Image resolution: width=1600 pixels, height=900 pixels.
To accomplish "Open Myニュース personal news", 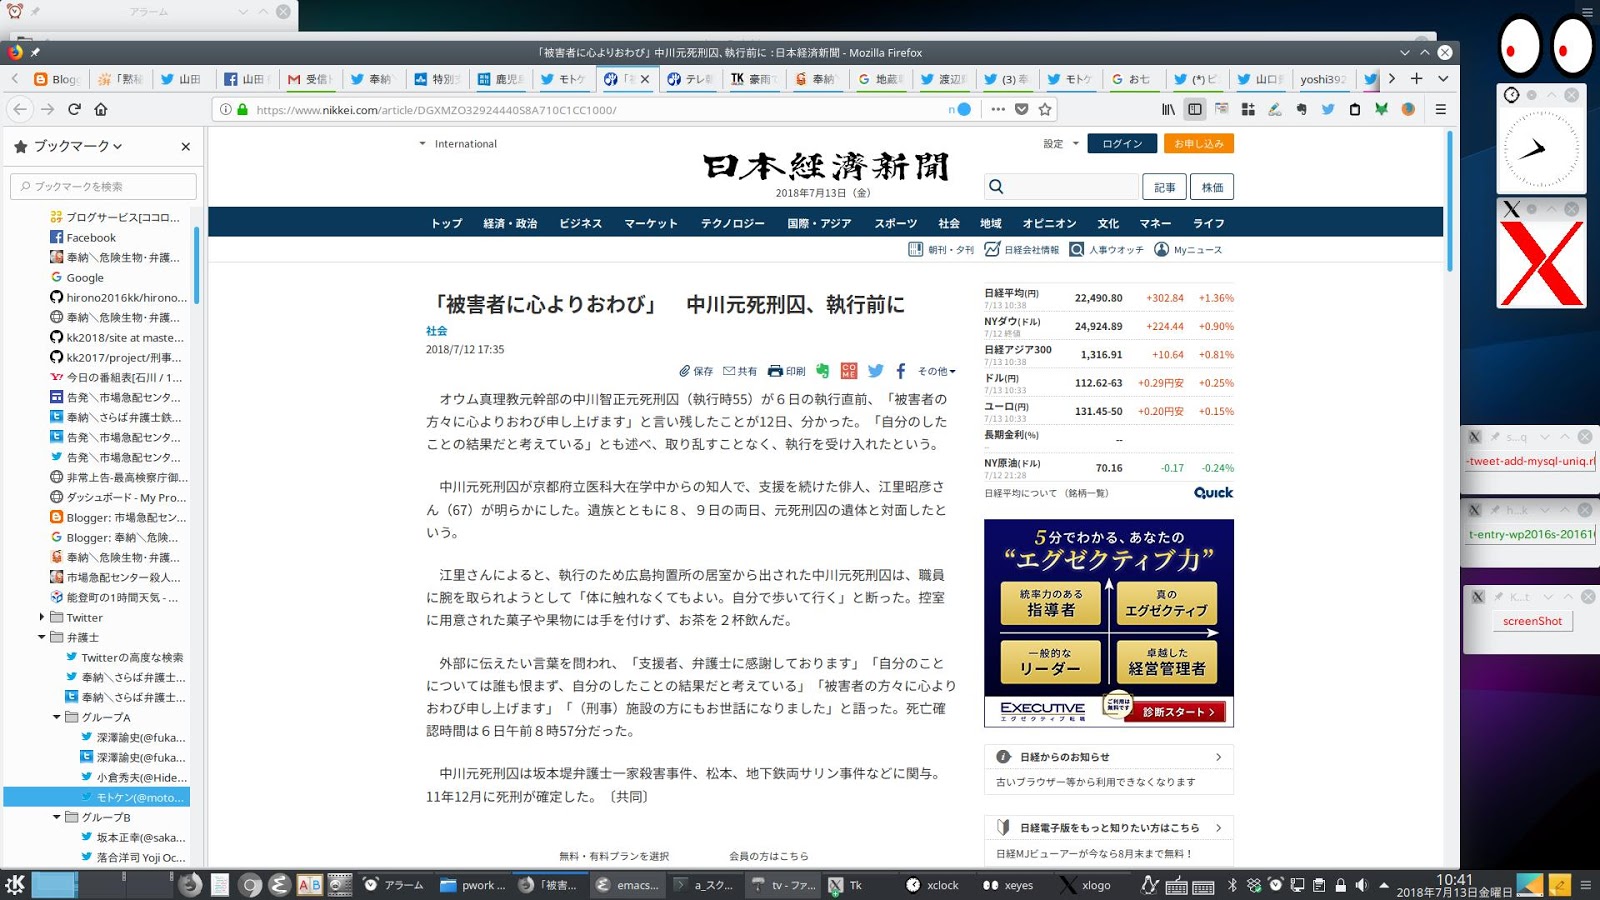I will click(x=1188, y=249).
